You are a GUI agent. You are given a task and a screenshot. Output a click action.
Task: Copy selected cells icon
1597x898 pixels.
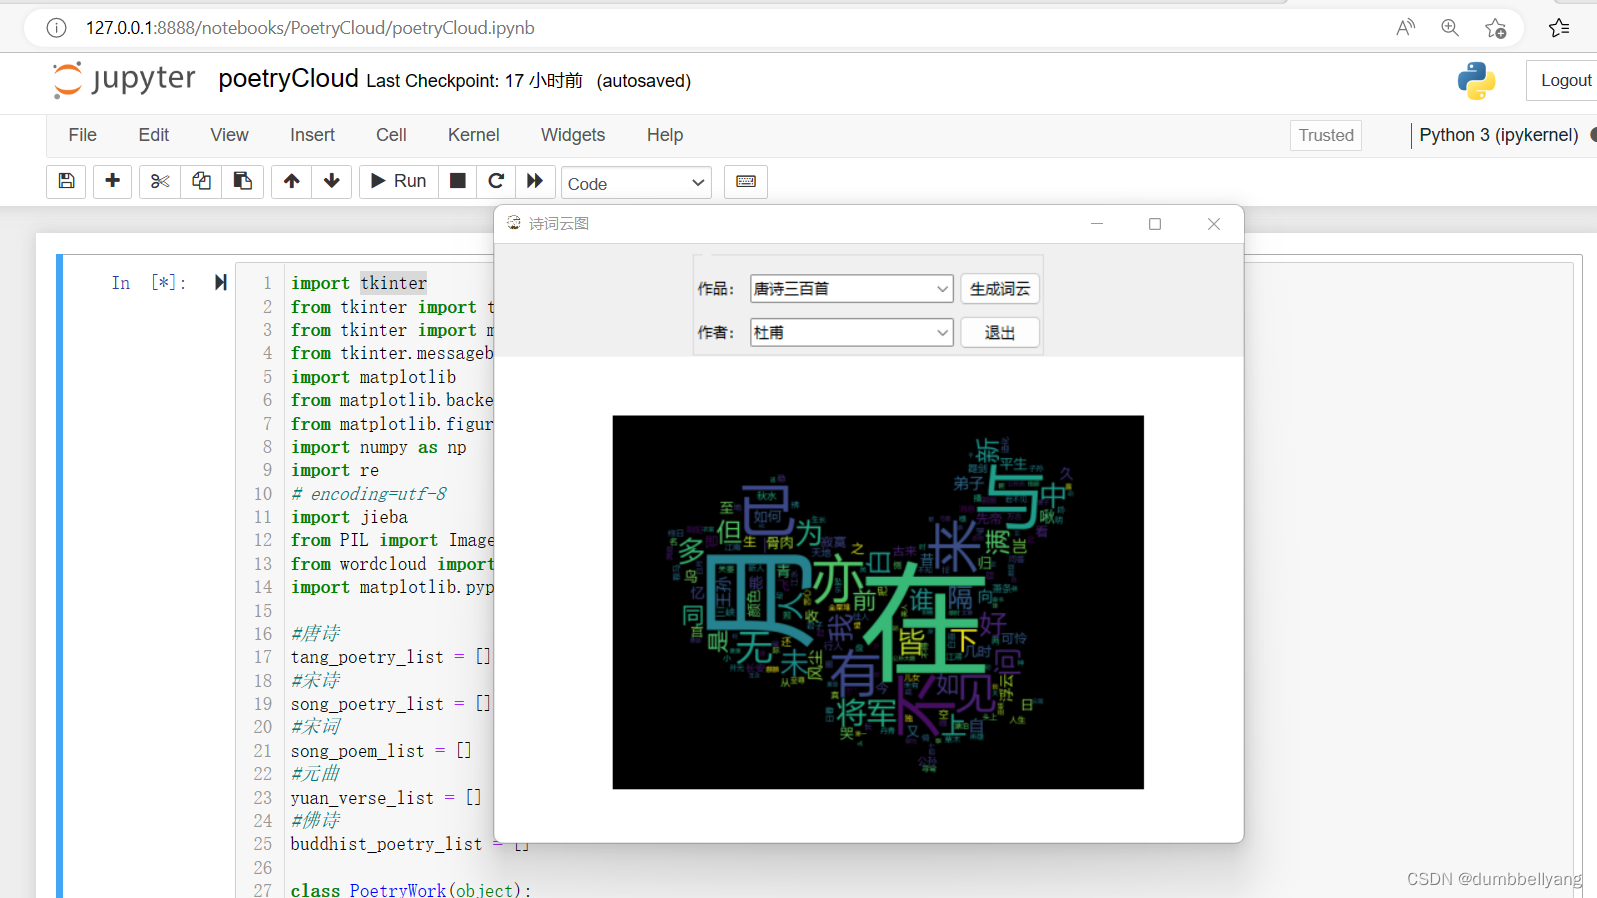coord(201,181)
